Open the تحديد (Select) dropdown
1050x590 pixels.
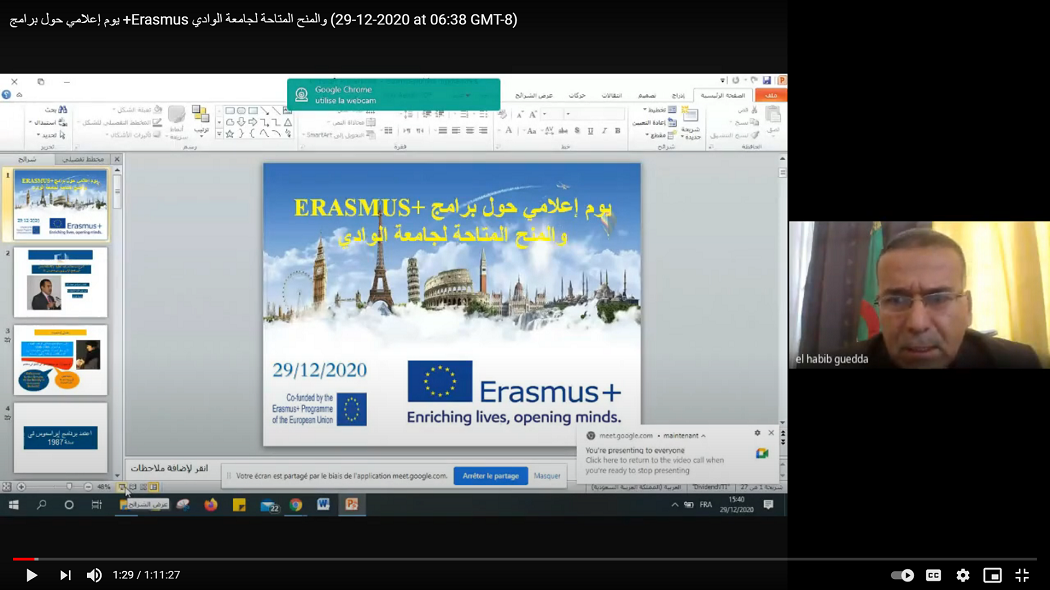coord(51,135)
